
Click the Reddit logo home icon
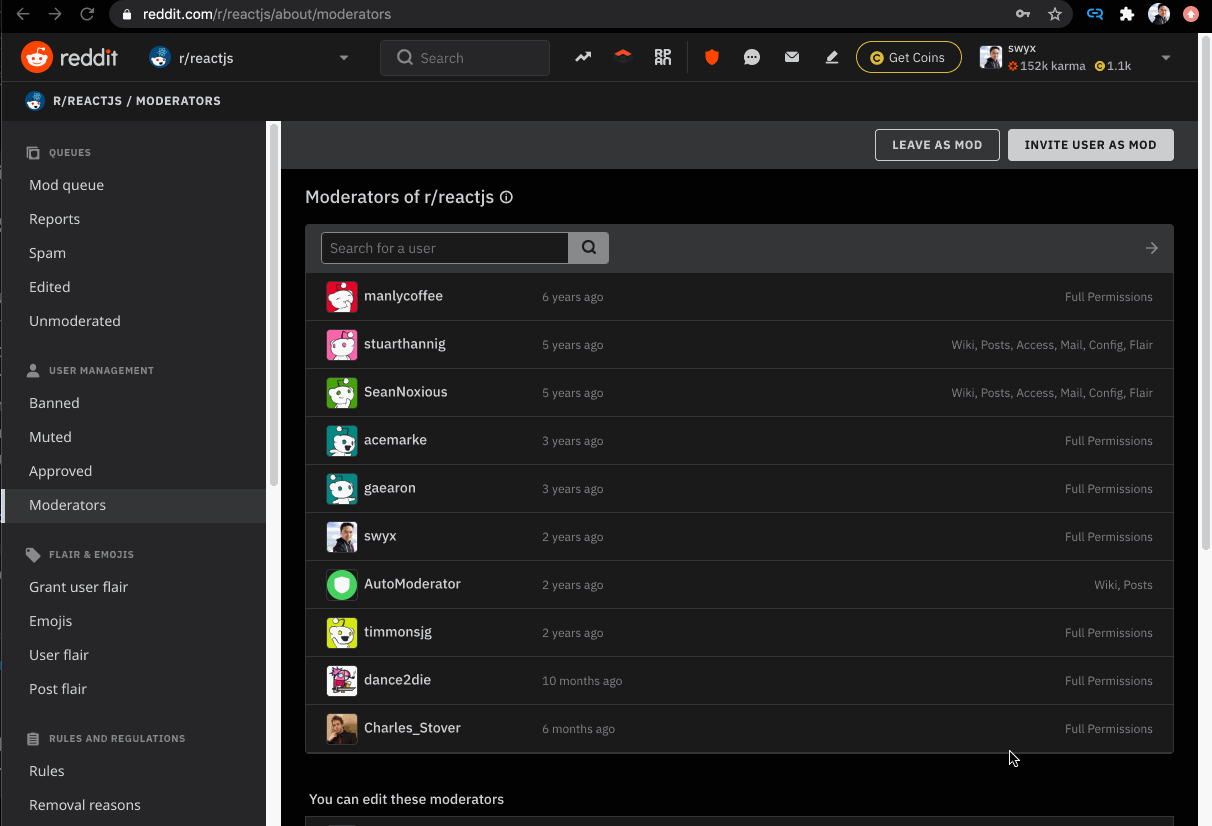point(38,58)
